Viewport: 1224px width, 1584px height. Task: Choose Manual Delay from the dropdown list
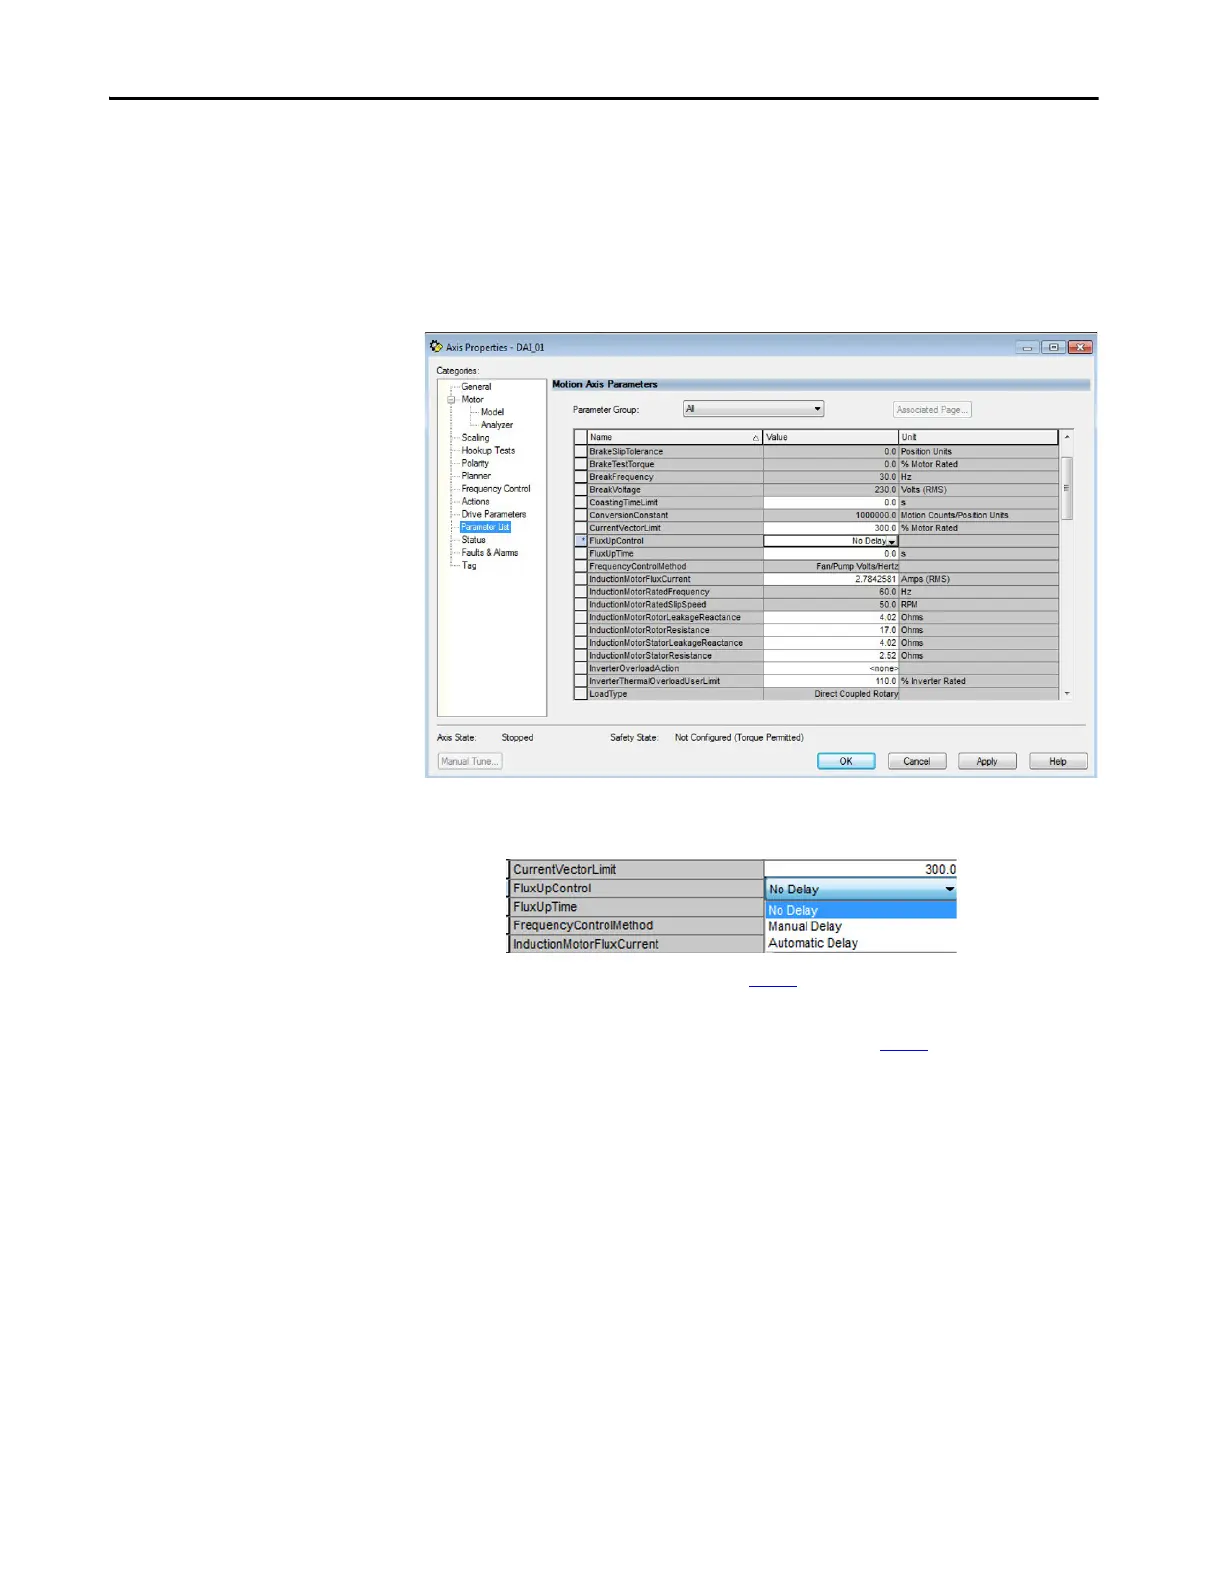pos(805,927)
